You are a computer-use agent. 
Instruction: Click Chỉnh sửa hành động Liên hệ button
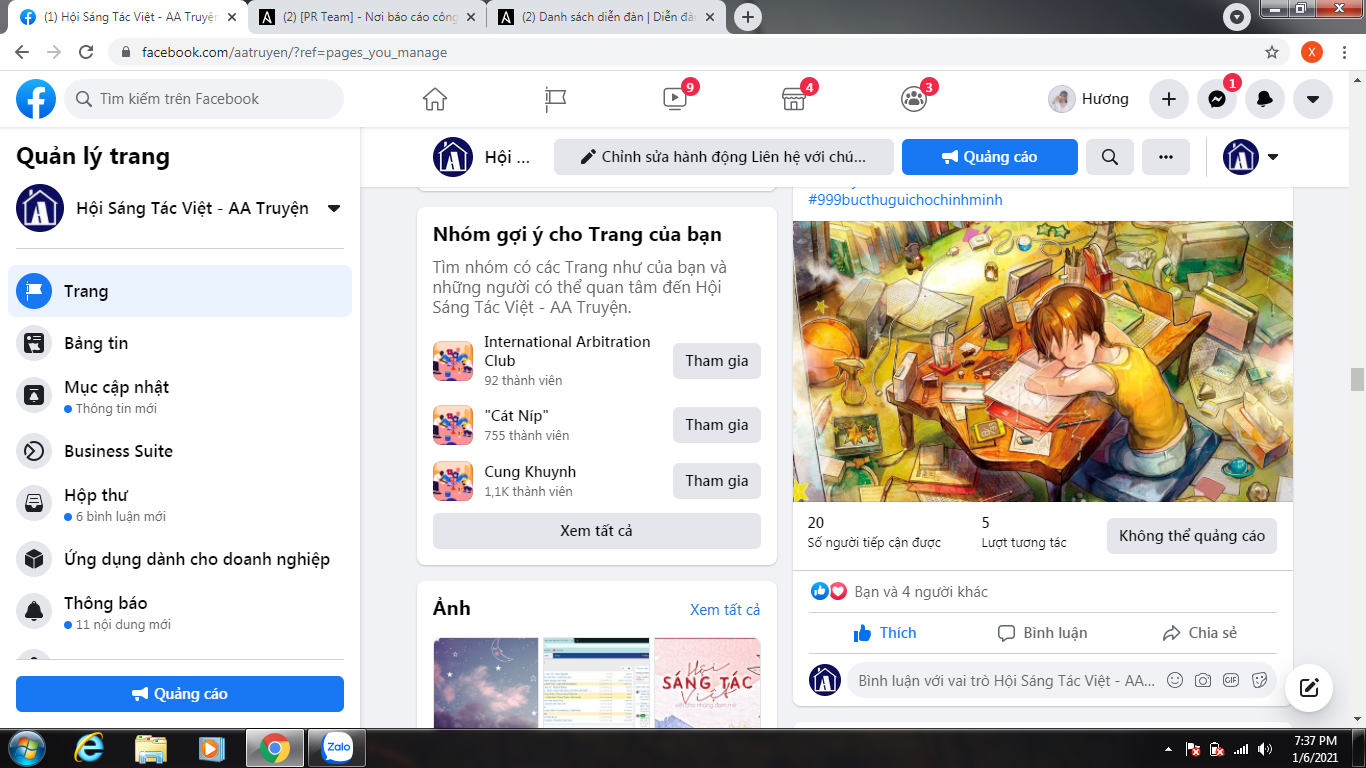click(x=724, y=157)
